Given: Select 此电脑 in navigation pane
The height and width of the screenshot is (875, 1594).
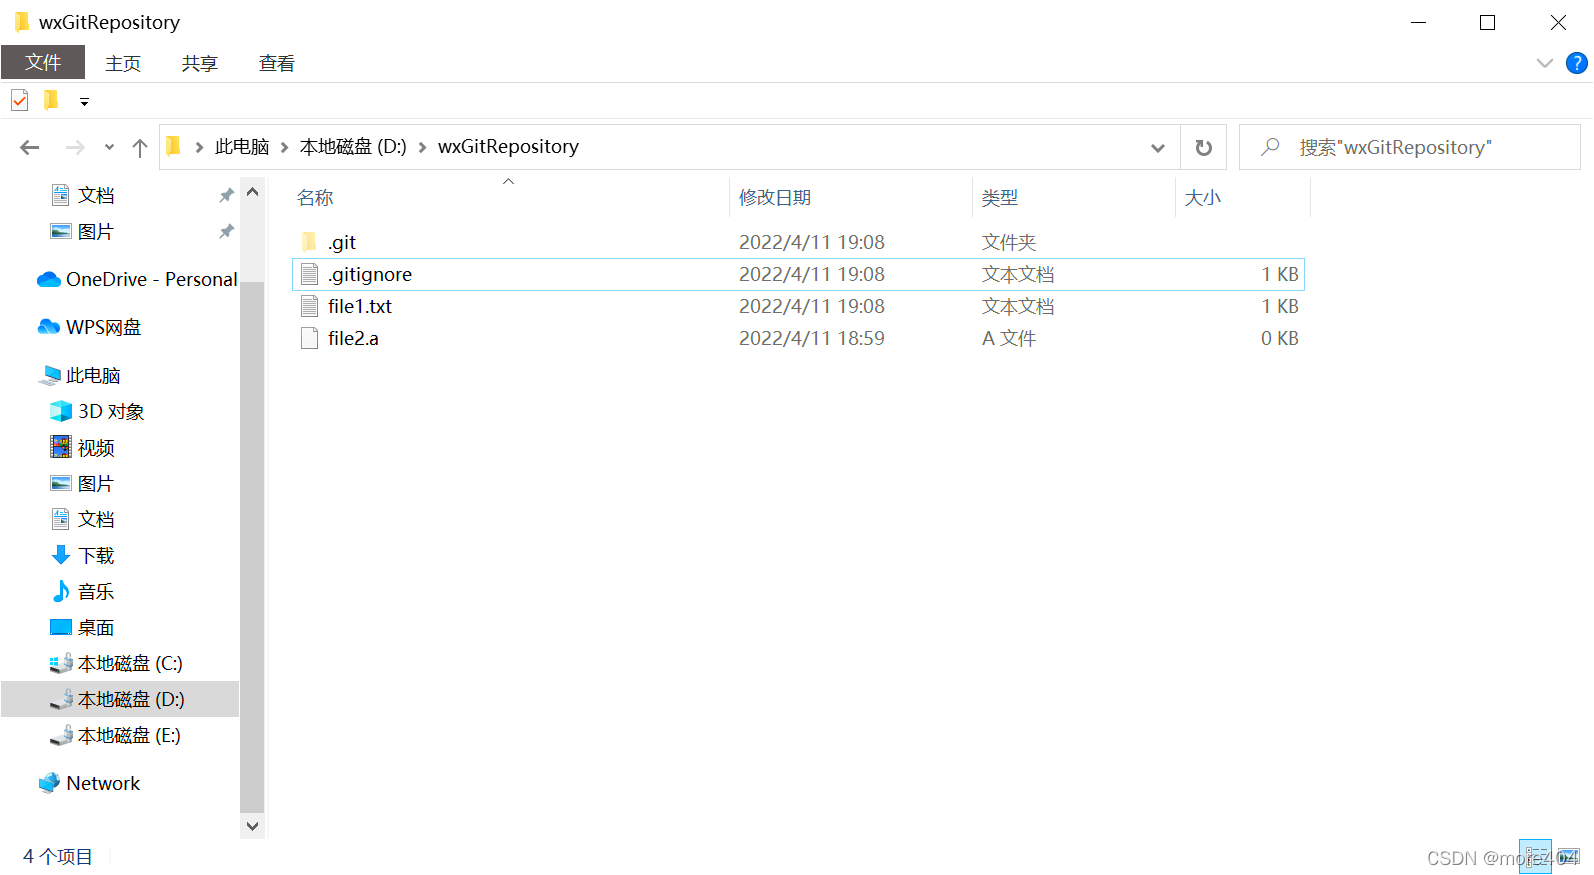Looking at the screenshot, I should pos(80,375).
